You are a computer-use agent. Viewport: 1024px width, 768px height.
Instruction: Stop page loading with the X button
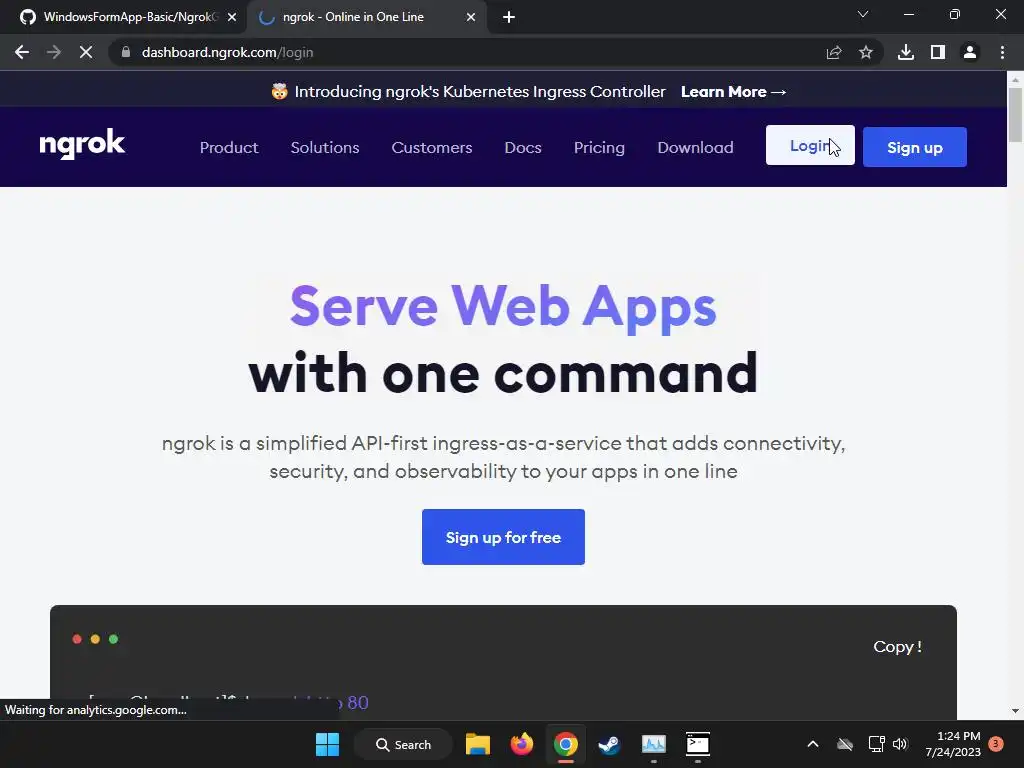(86, 52)
